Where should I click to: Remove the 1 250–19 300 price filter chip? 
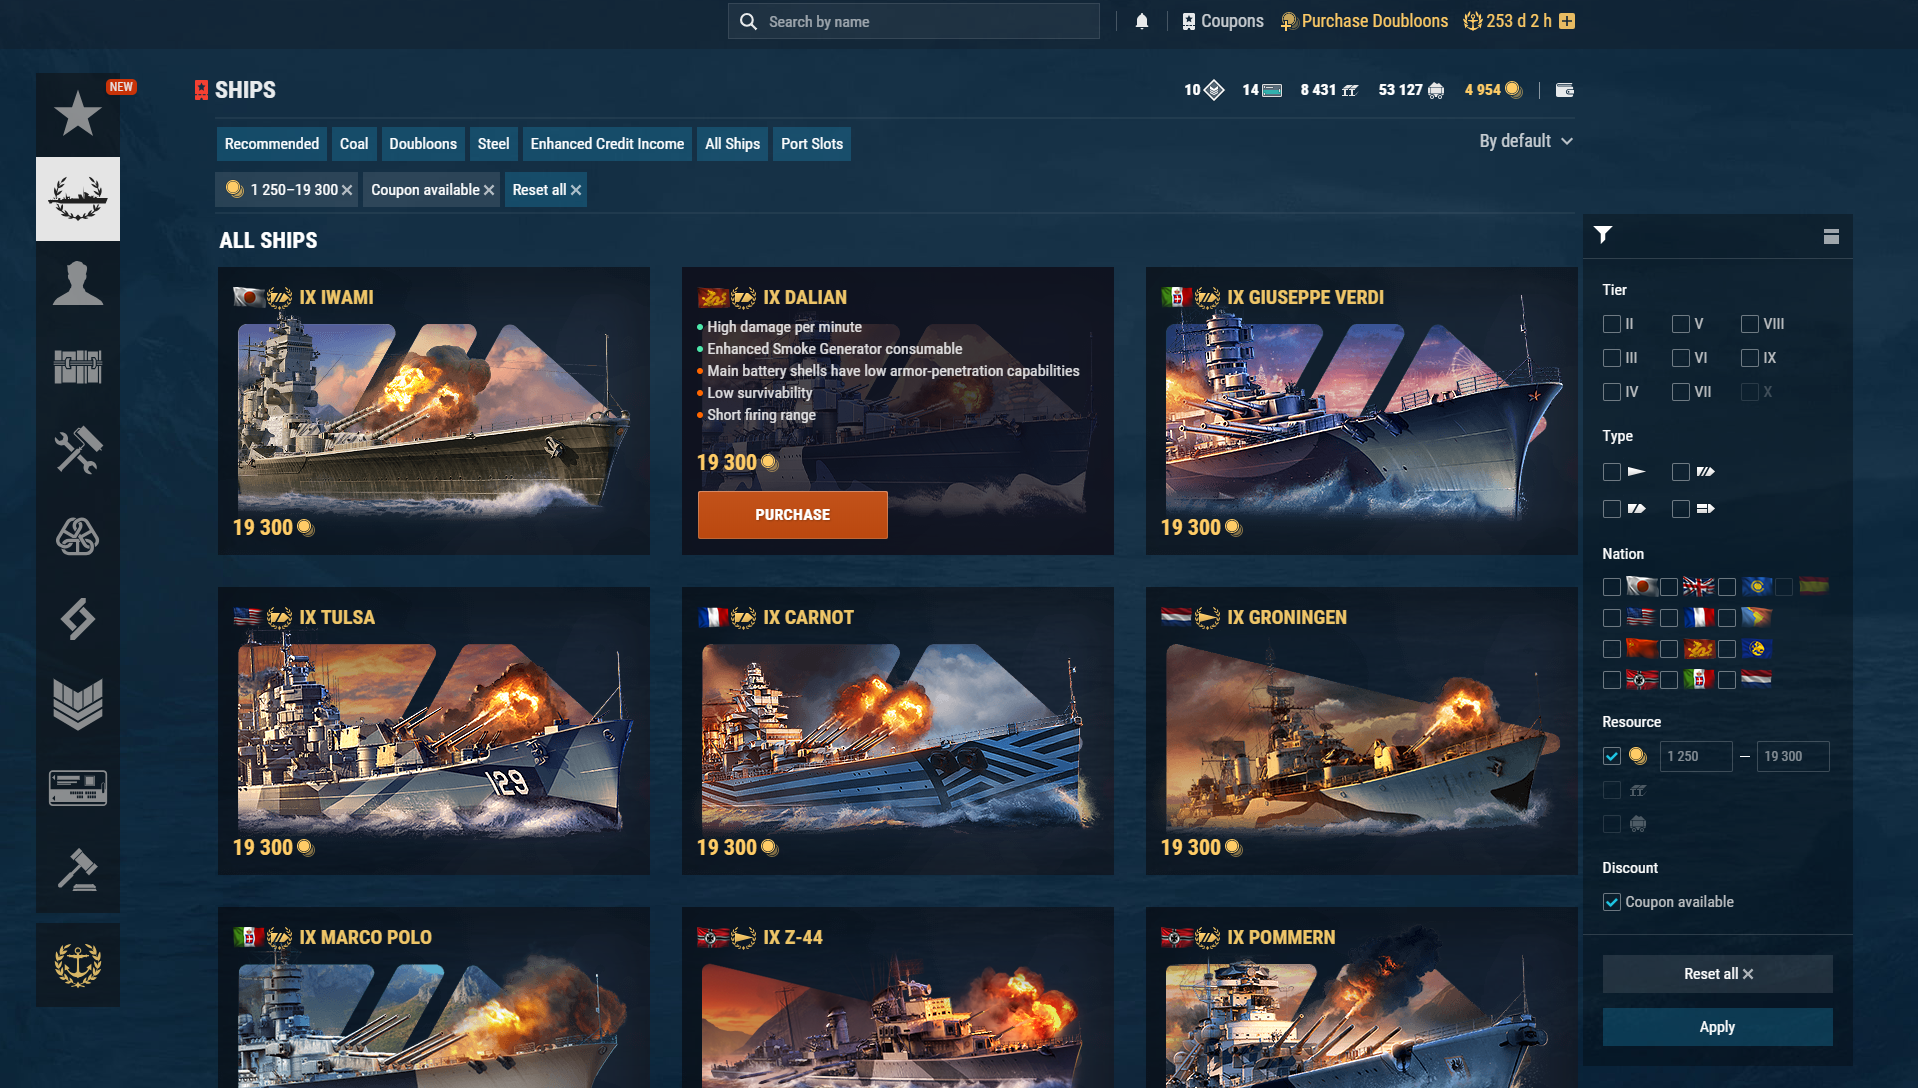[x=347, y=190]
